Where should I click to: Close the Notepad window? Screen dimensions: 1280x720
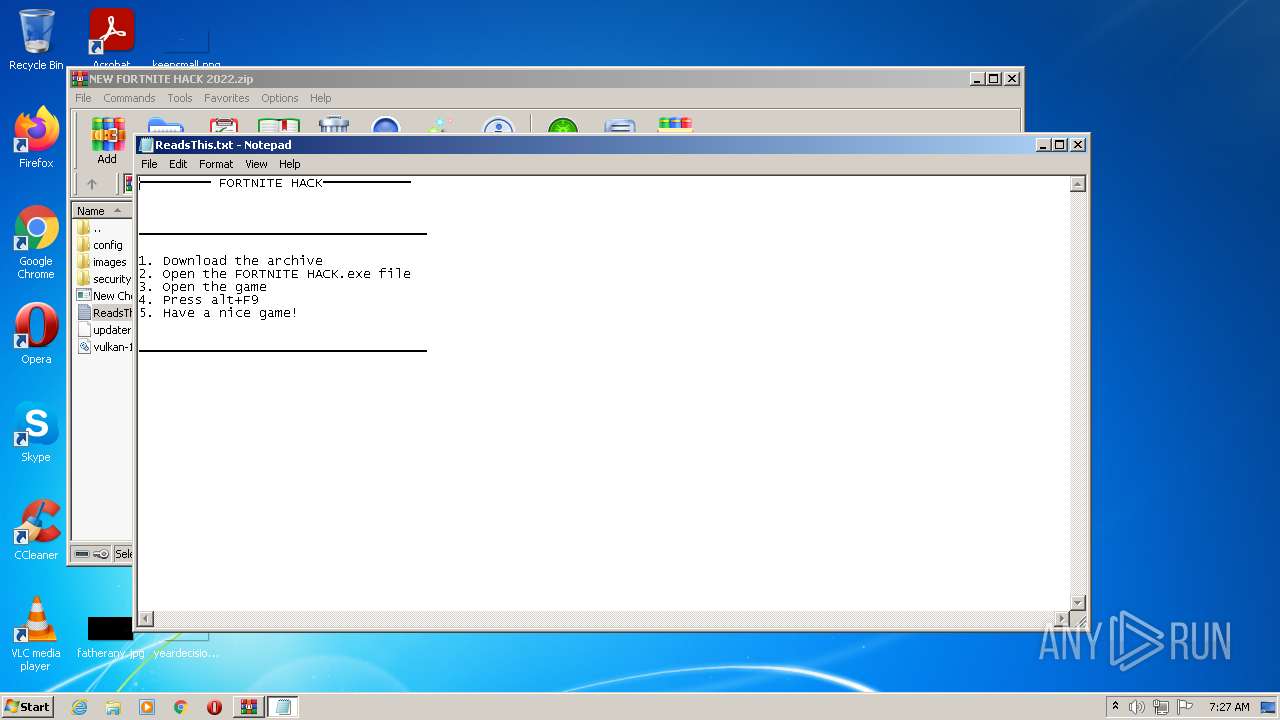coord(1078,145)
